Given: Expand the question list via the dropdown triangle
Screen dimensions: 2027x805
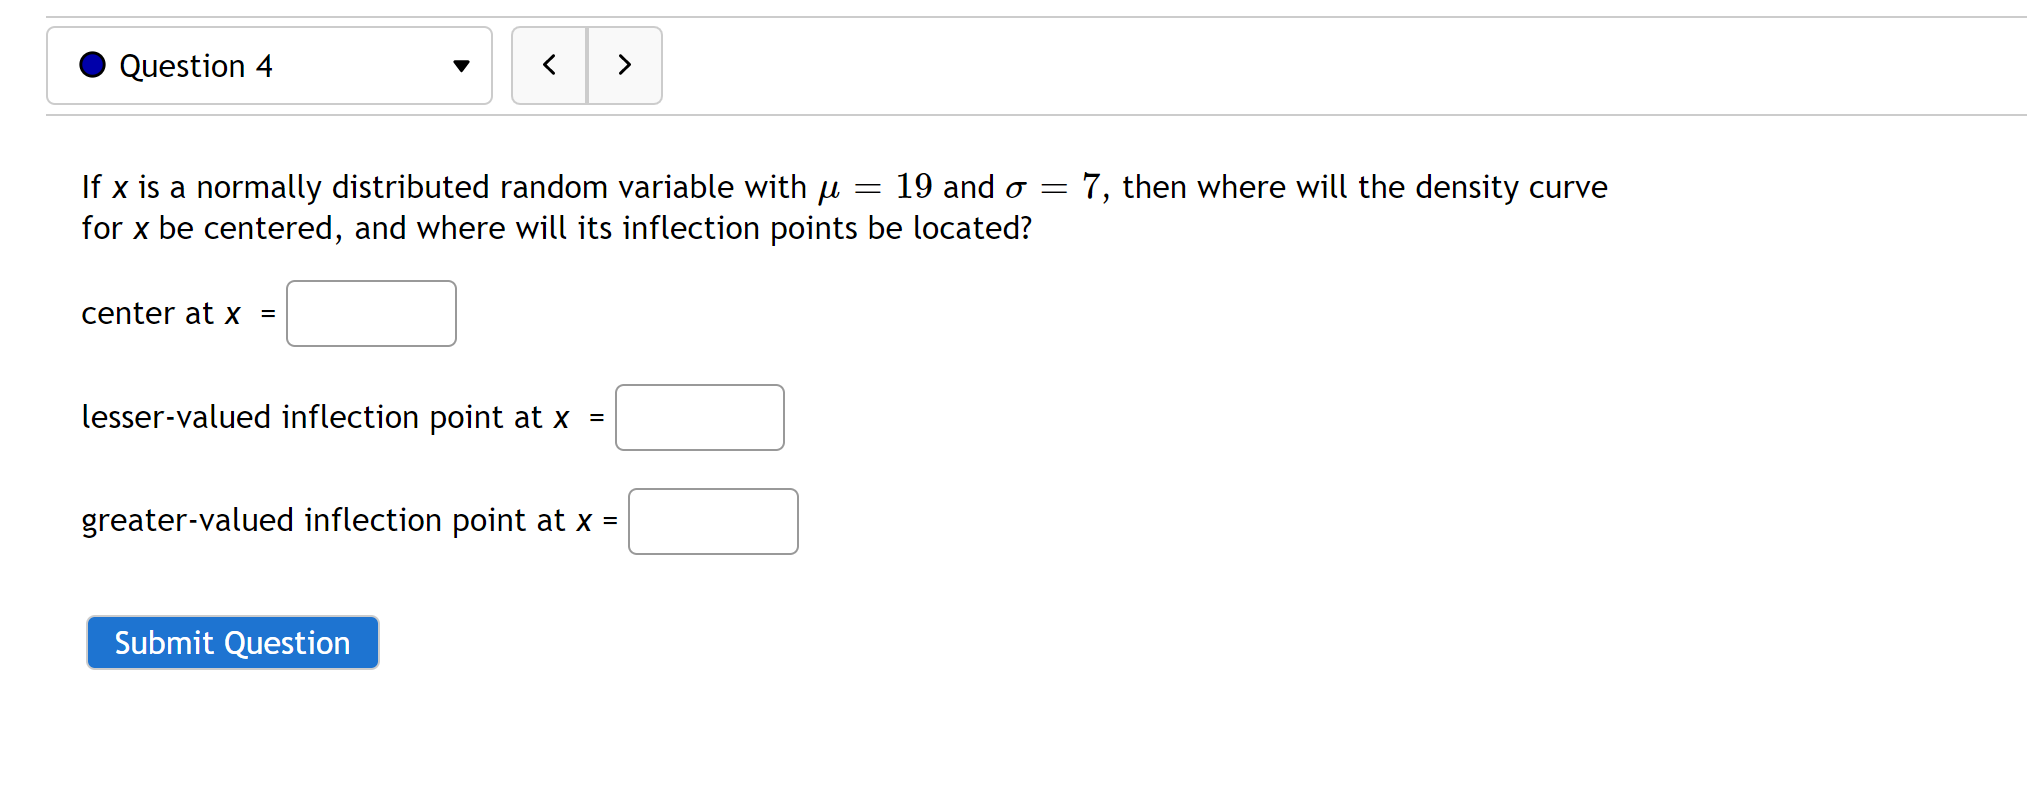Looking at the screenshot, I should coord(461,65).
